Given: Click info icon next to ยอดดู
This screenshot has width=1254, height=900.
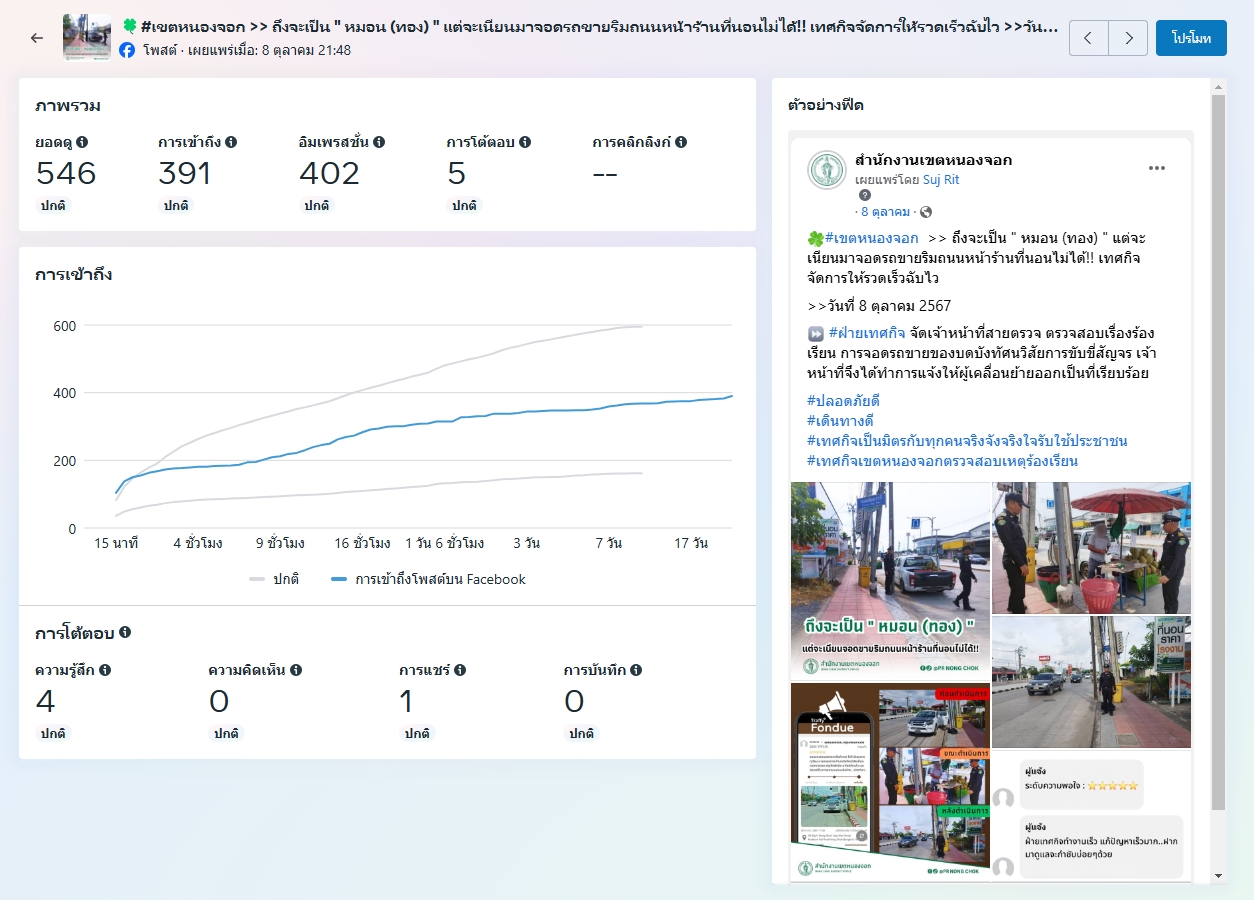Looking at the screenshot, I should click(82, 142).
